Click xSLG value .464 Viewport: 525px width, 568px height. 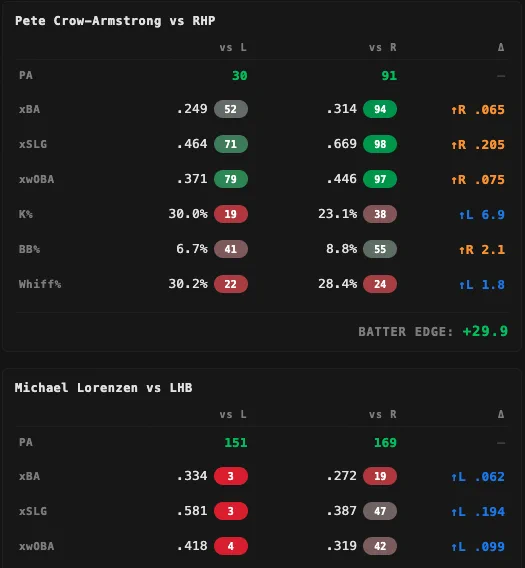192,144
